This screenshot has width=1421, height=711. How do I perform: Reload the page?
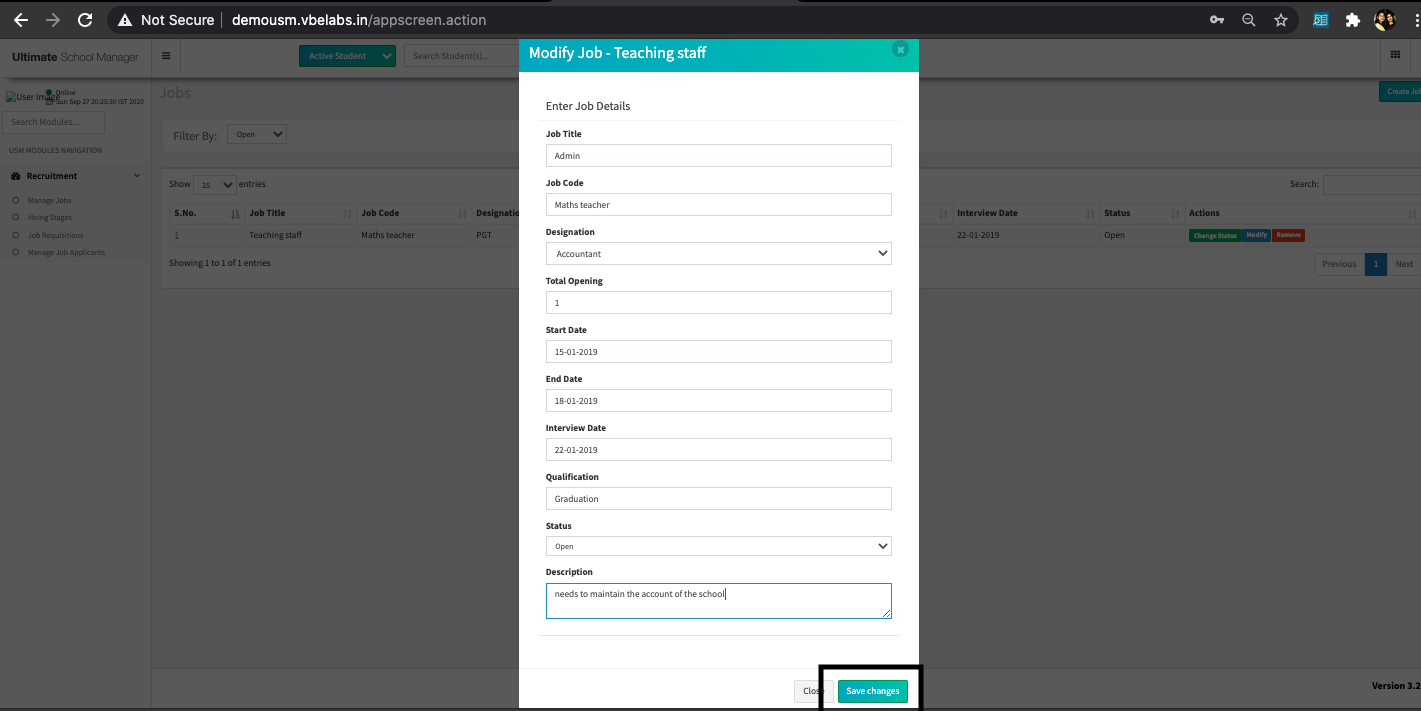85,19
